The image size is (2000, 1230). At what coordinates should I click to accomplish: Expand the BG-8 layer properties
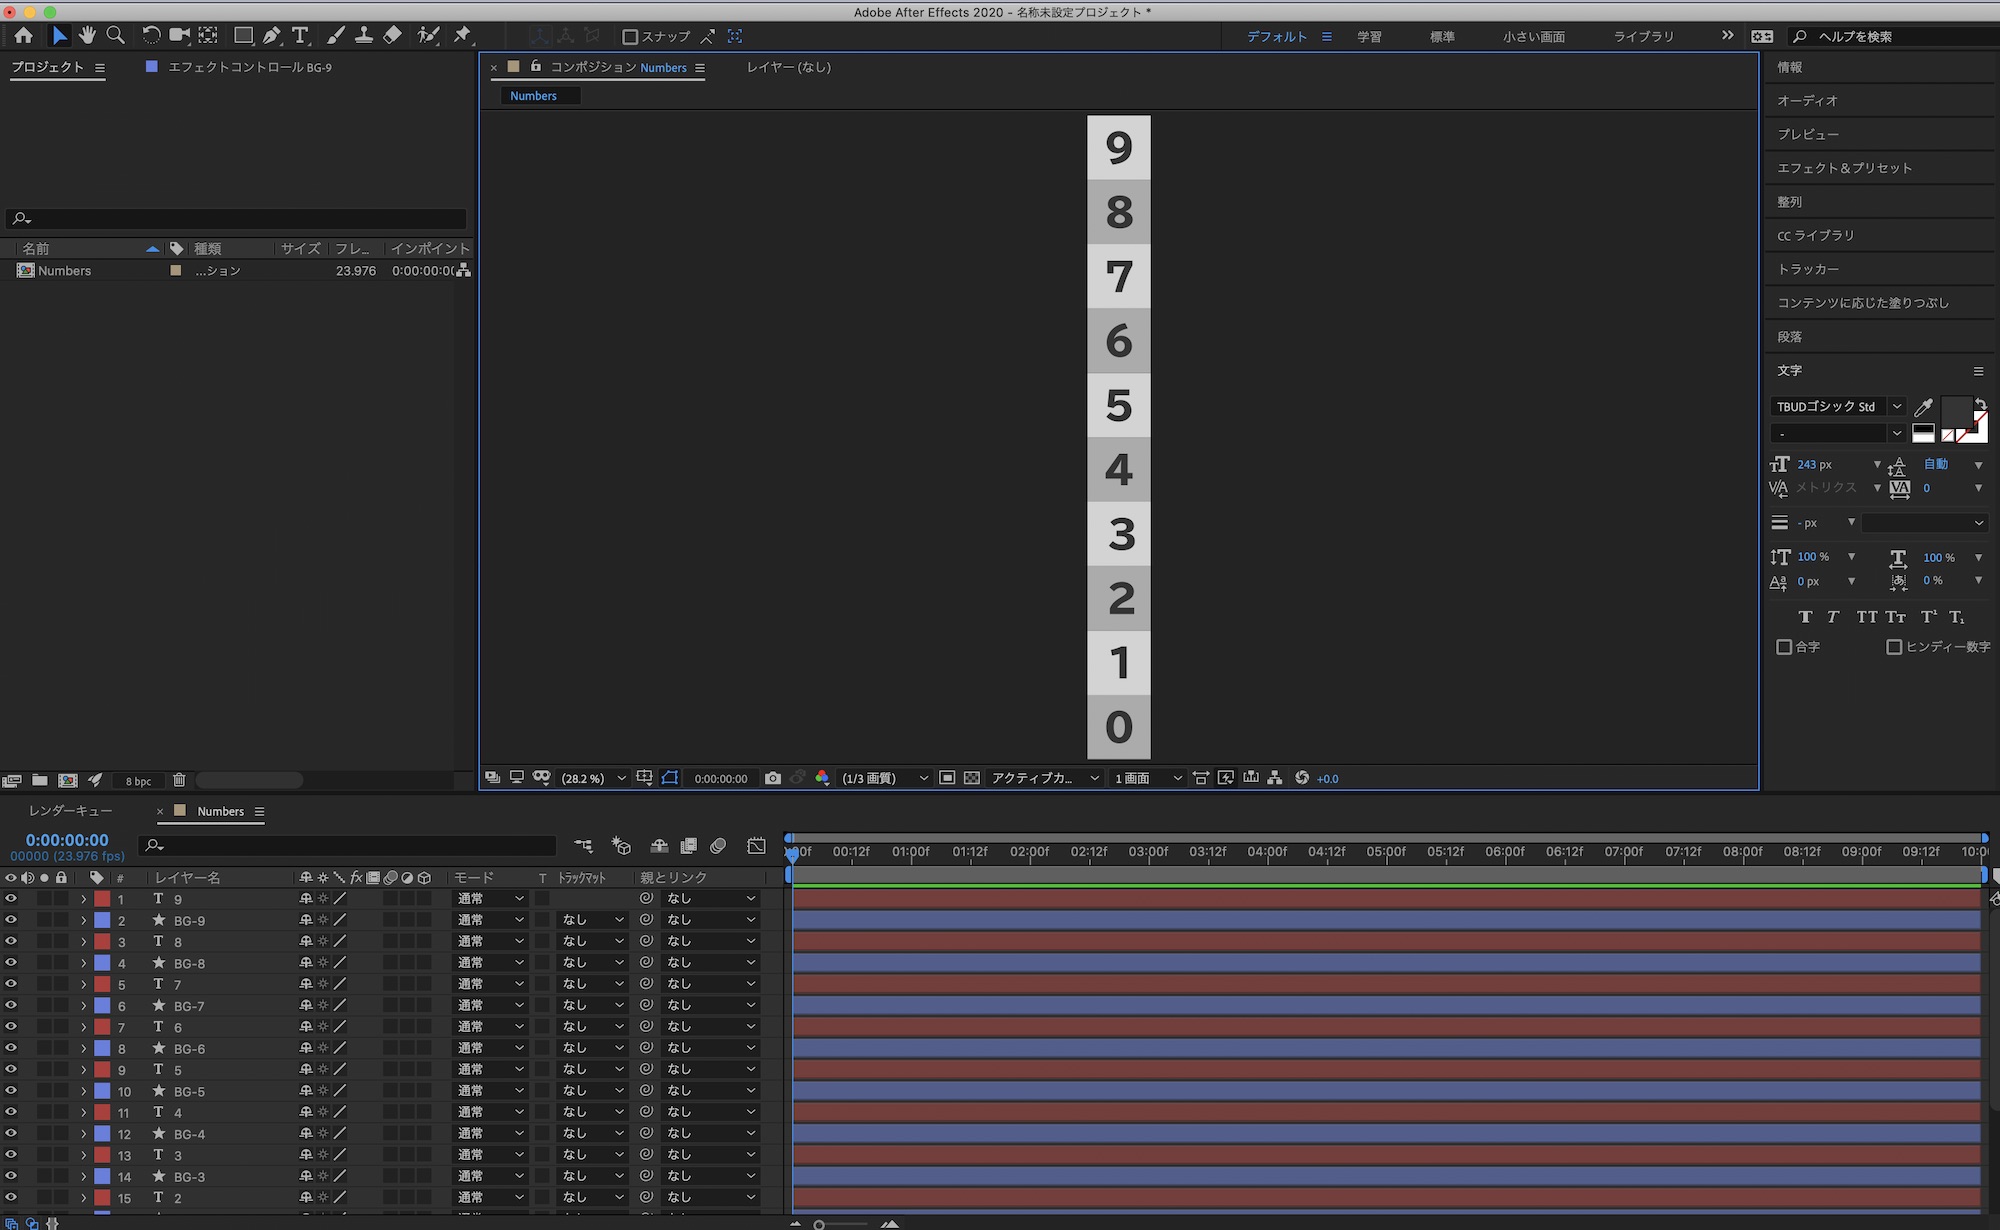click(84, 963)
